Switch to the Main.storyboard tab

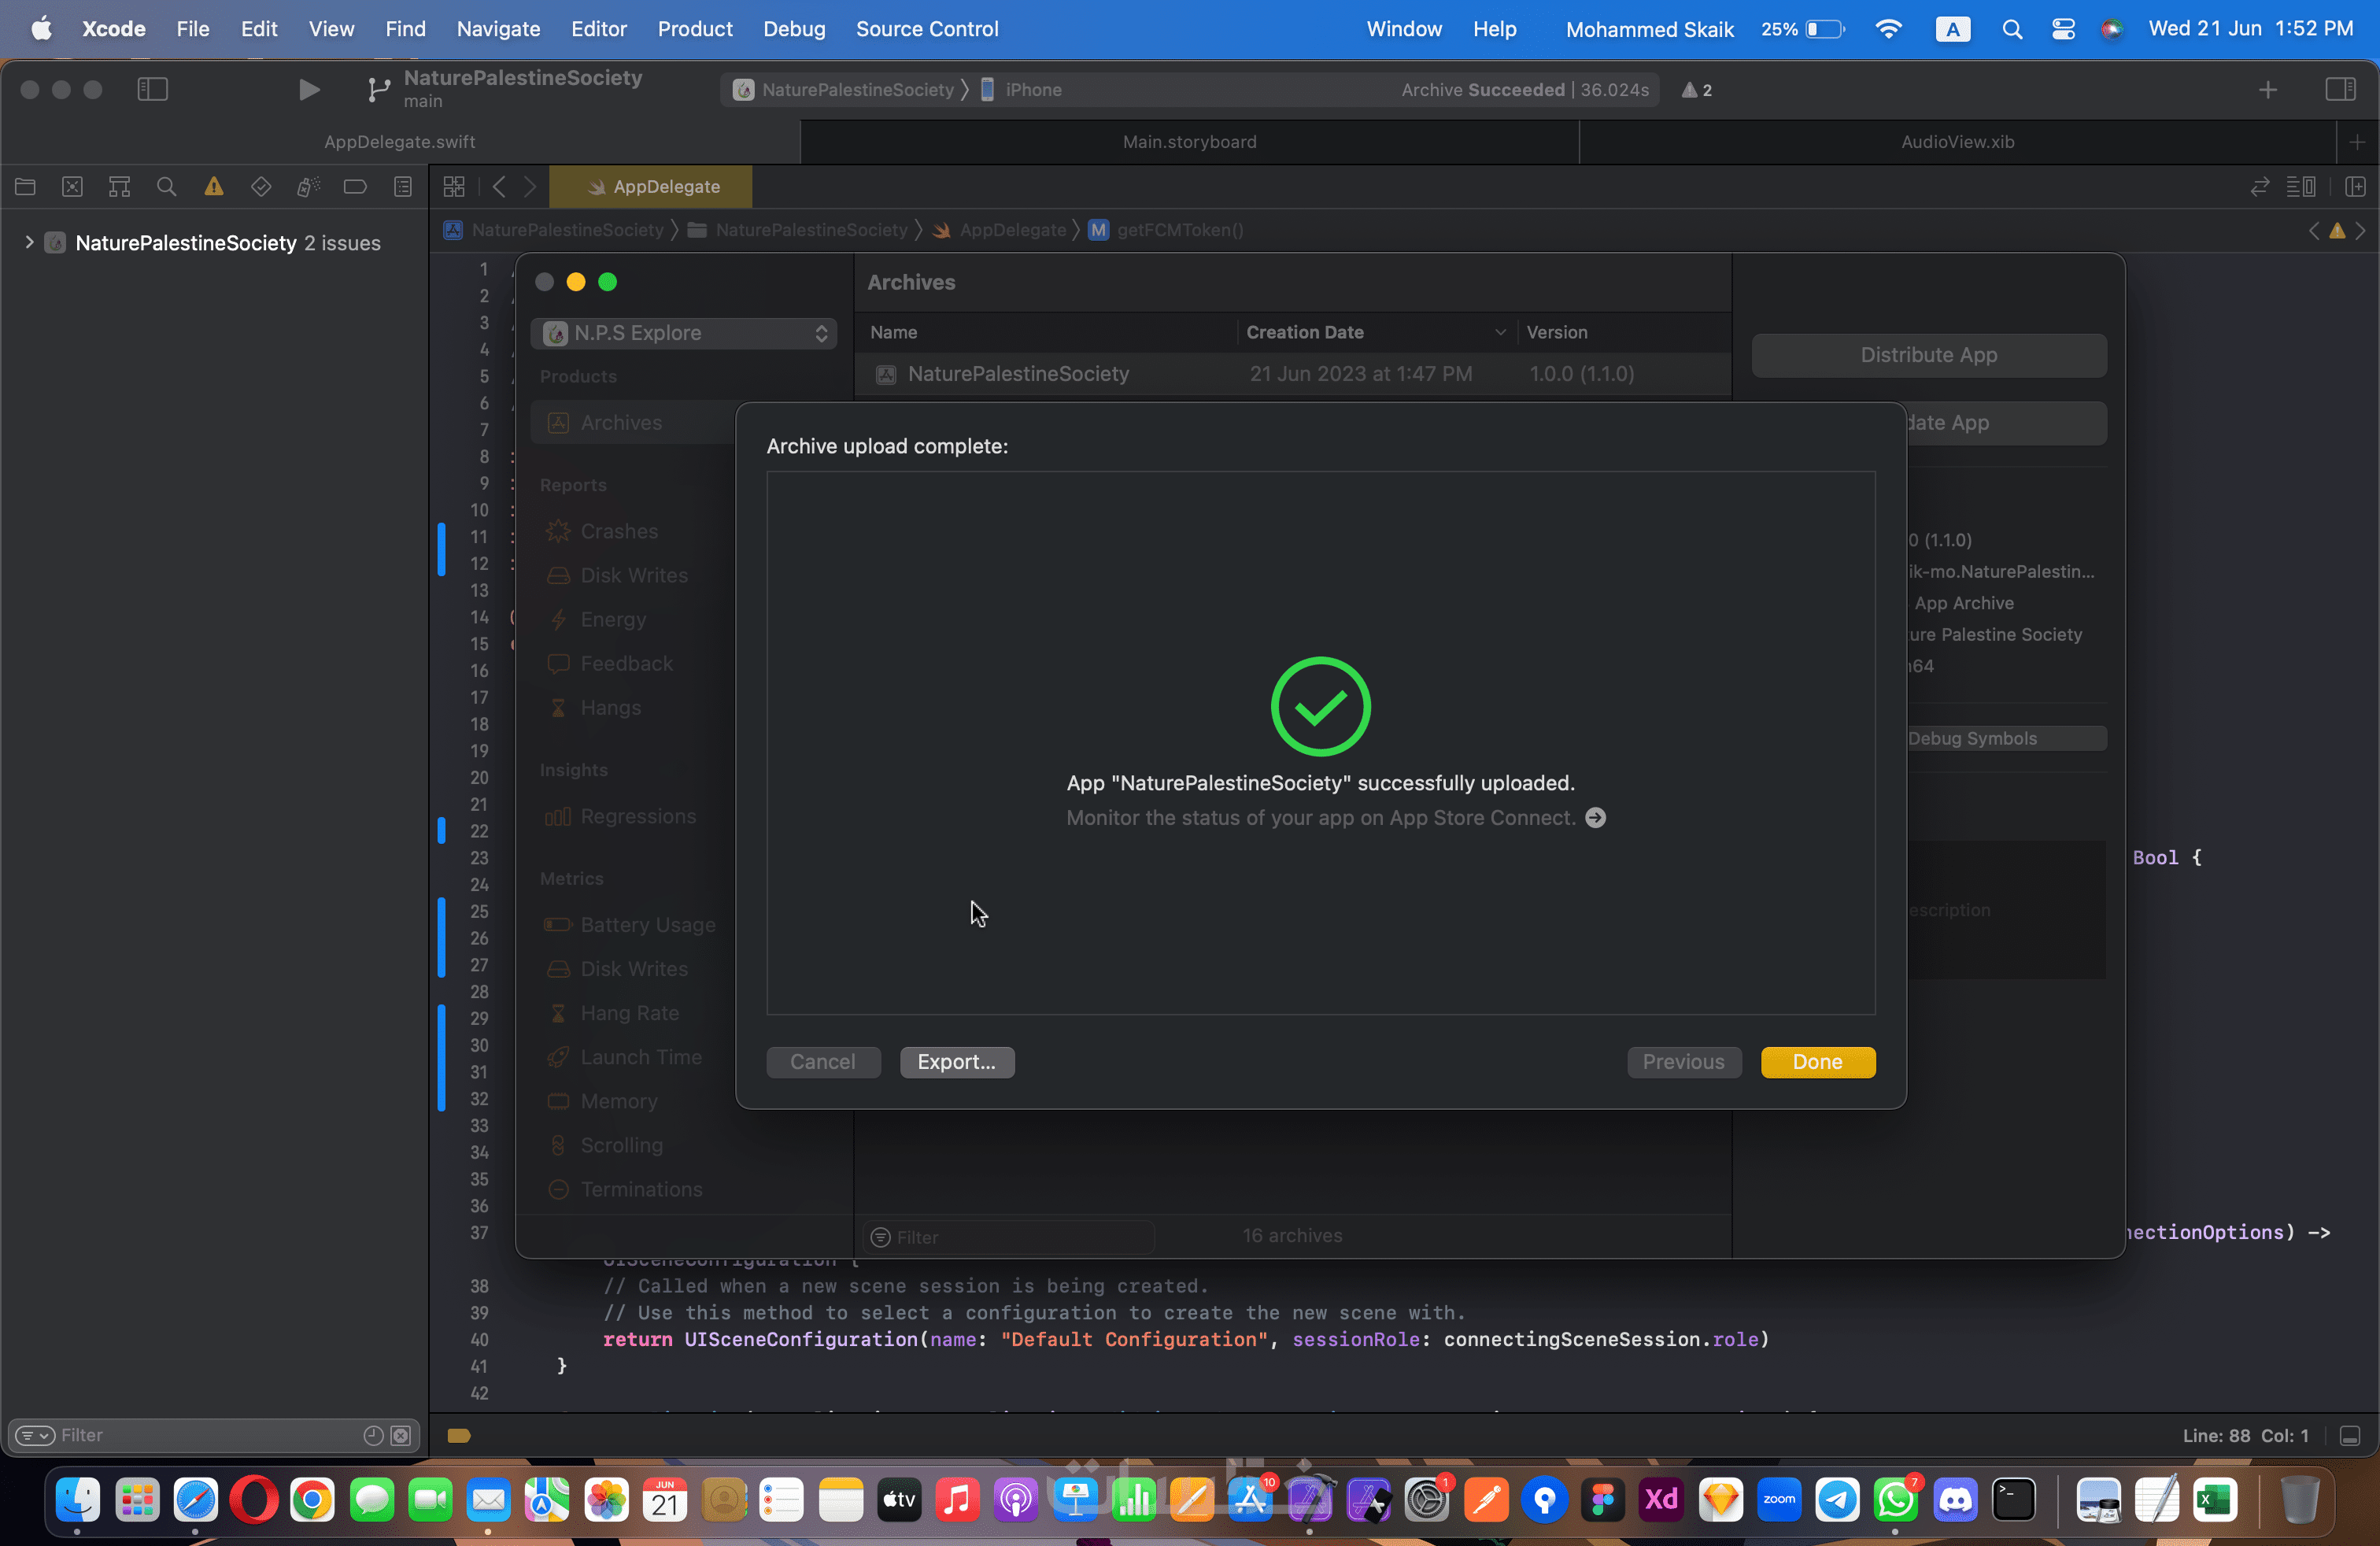tap(1190, 142)
